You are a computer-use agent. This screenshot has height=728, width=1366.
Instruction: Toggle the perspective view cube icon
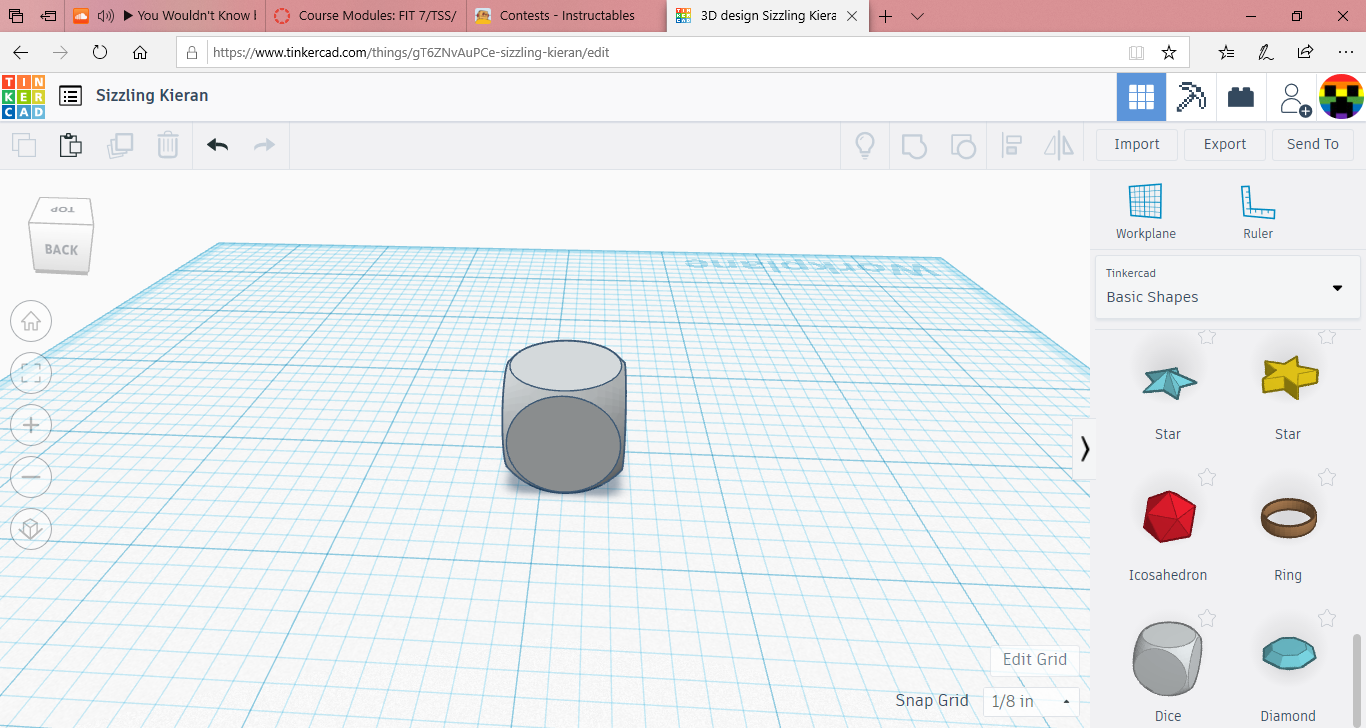click(x=31, y=529)
